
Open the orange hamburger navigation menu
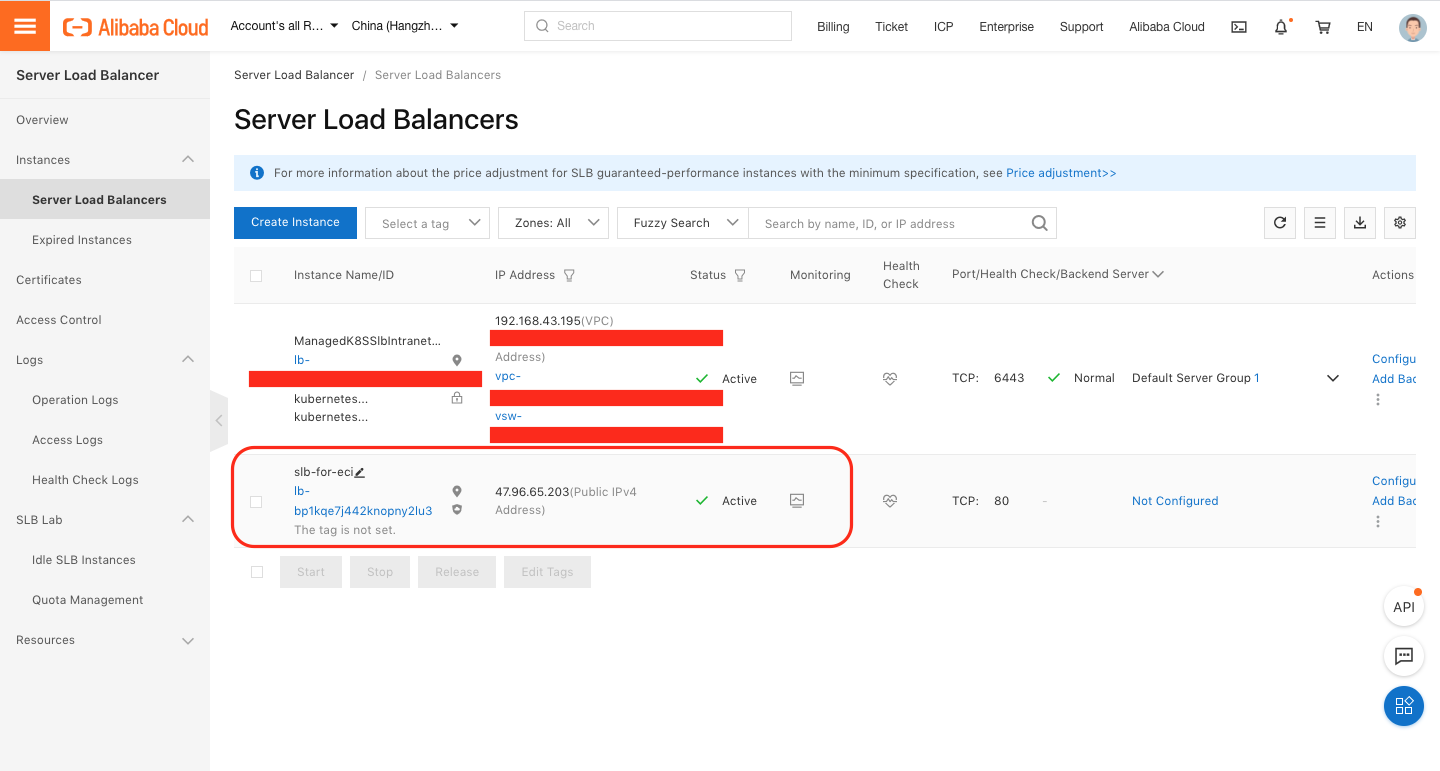tap(25, 26)
